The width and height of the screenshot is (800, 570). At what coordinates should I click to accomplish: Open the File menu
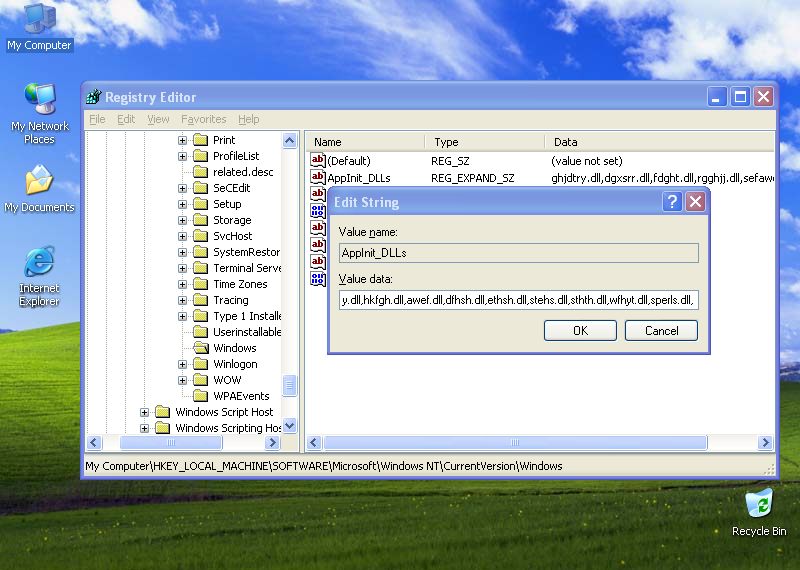coord(97,119)
